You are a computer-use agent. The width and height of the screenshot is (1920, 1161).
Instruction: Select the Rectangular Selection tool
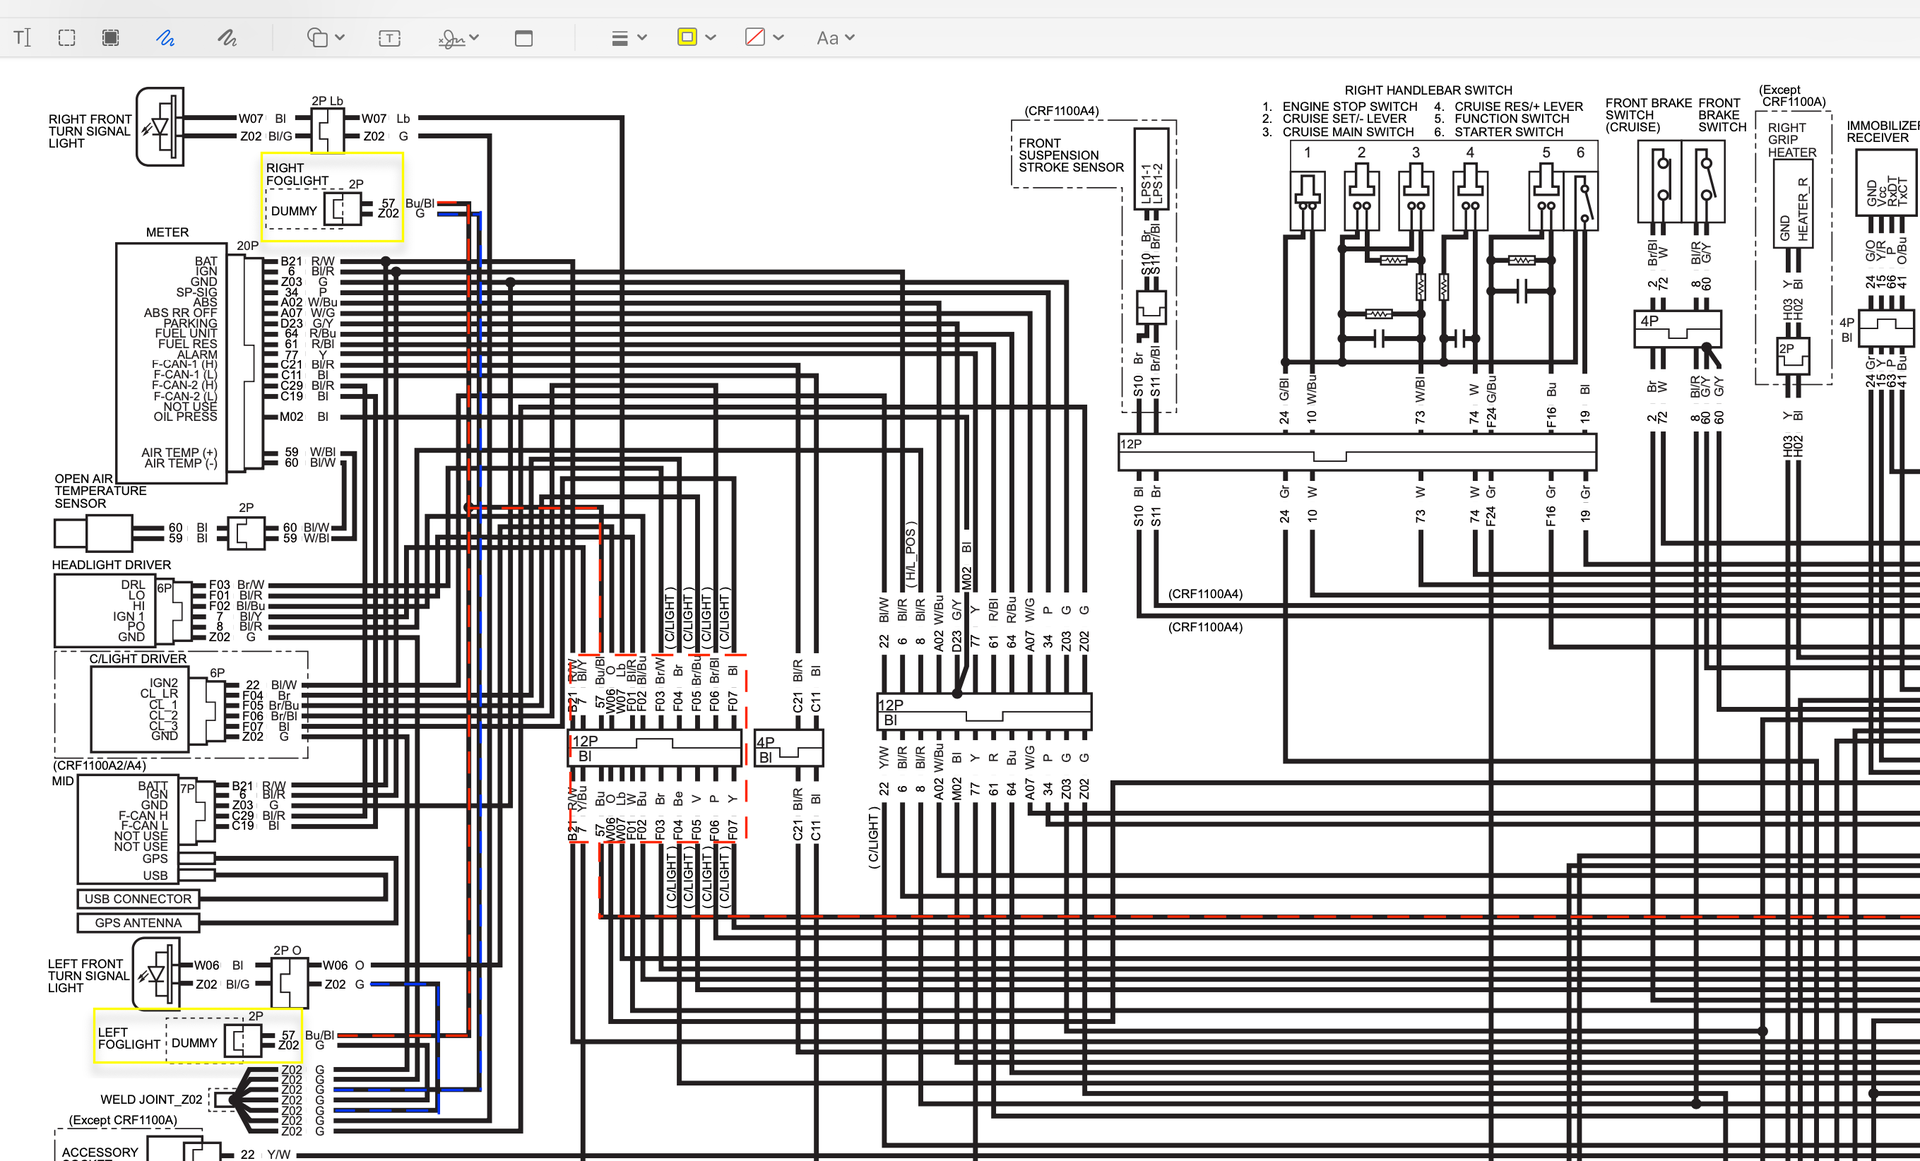tap(67, 38)
